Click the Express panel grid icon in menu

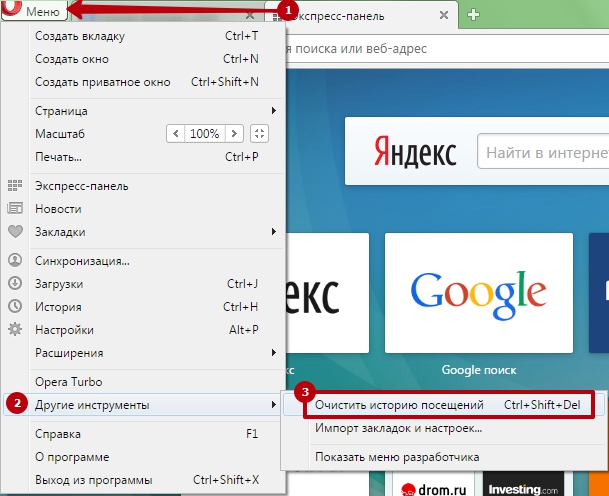(15, 185)
